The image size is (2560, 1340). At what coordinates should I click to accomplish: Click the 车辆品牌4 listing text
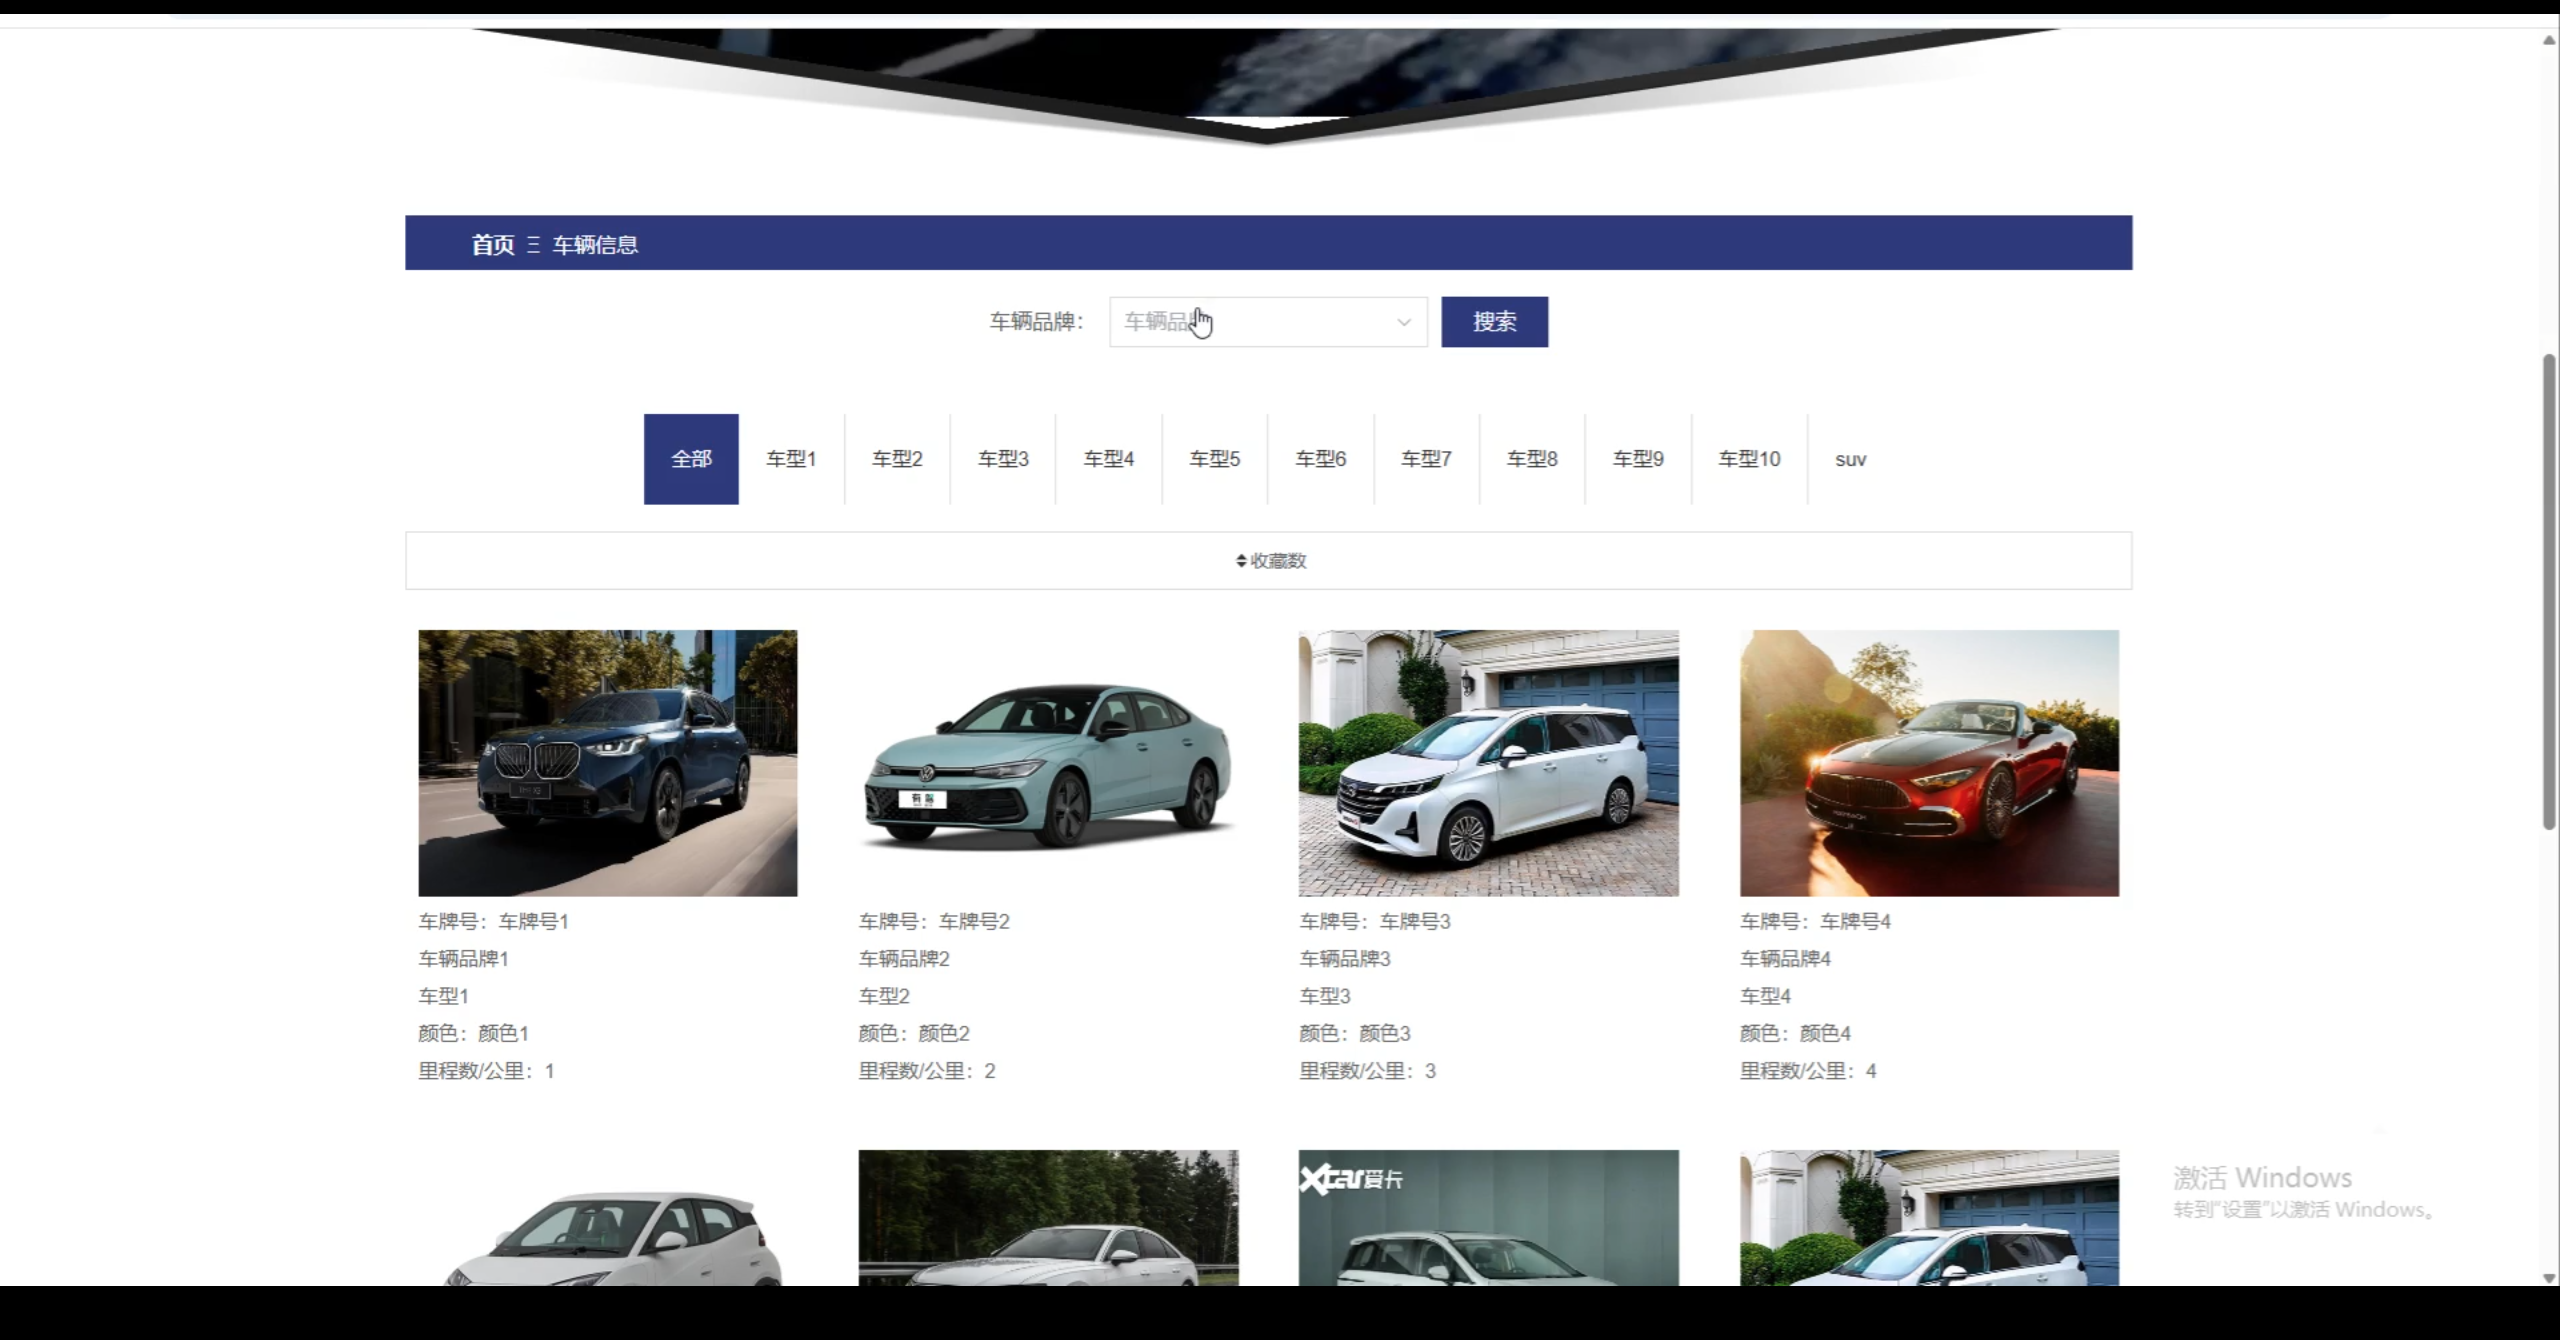click(1785, 959)
